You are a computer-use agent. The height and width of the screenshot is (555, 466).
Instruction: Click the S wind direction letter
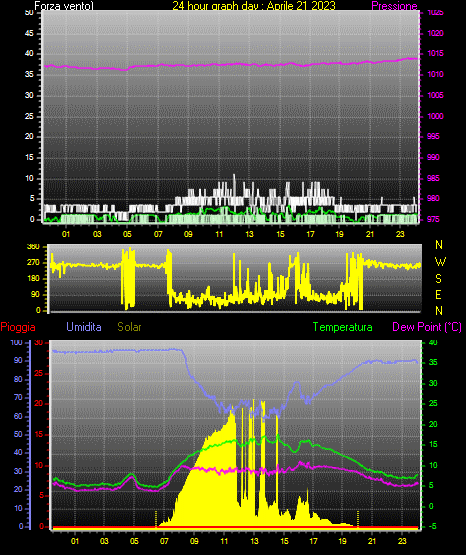coord(438,279)
